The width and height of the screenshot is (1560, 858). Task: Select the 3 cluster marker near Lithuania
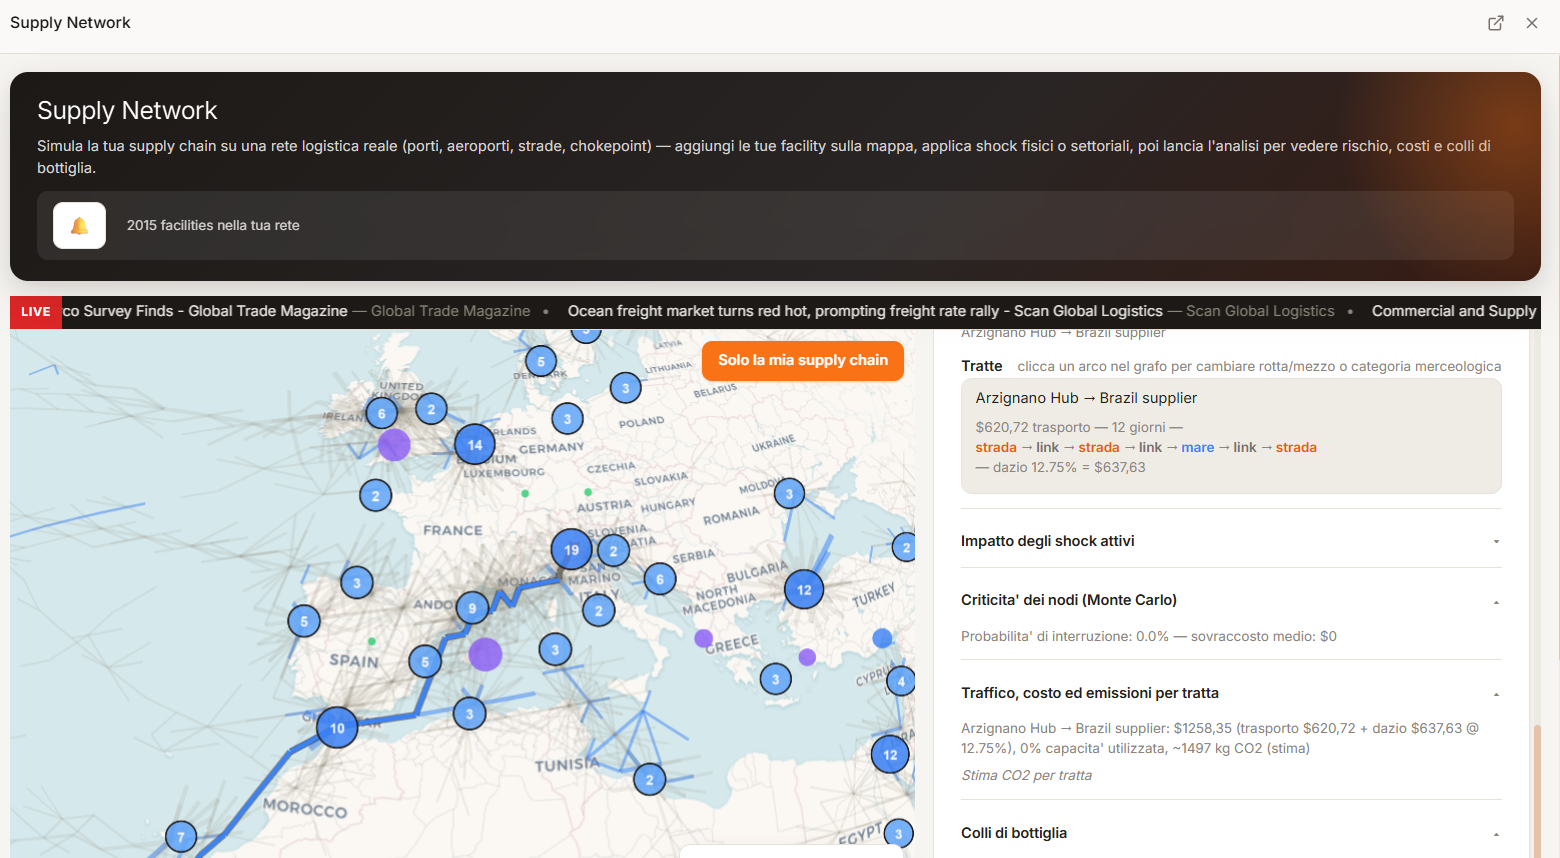click(626, 388)
